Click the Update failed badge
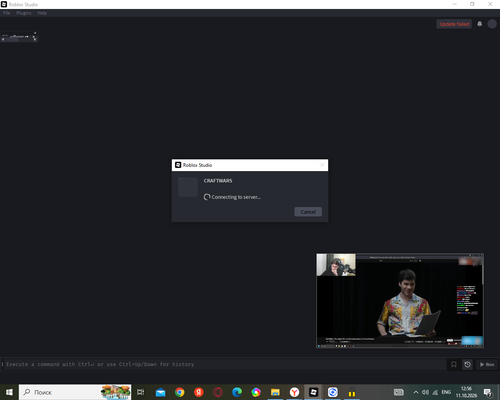This screenshot has width=500, height=400. coord(454,24)
